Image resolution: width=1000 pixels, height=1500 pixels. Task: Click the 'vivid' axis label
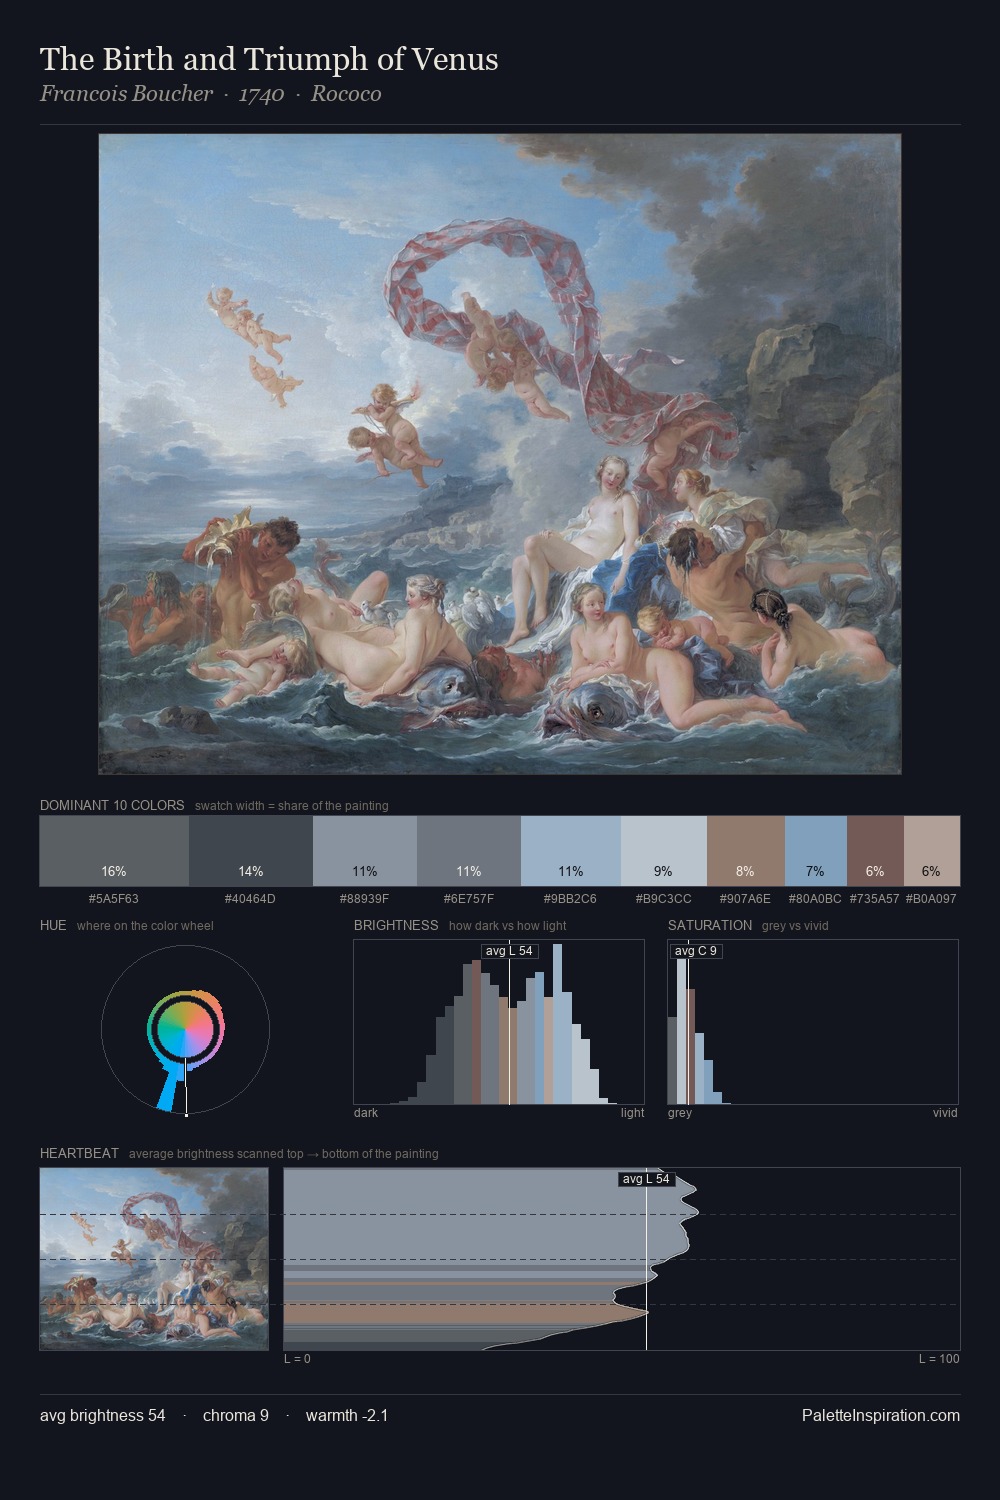pyautogui.click(x=945, y=1113)
